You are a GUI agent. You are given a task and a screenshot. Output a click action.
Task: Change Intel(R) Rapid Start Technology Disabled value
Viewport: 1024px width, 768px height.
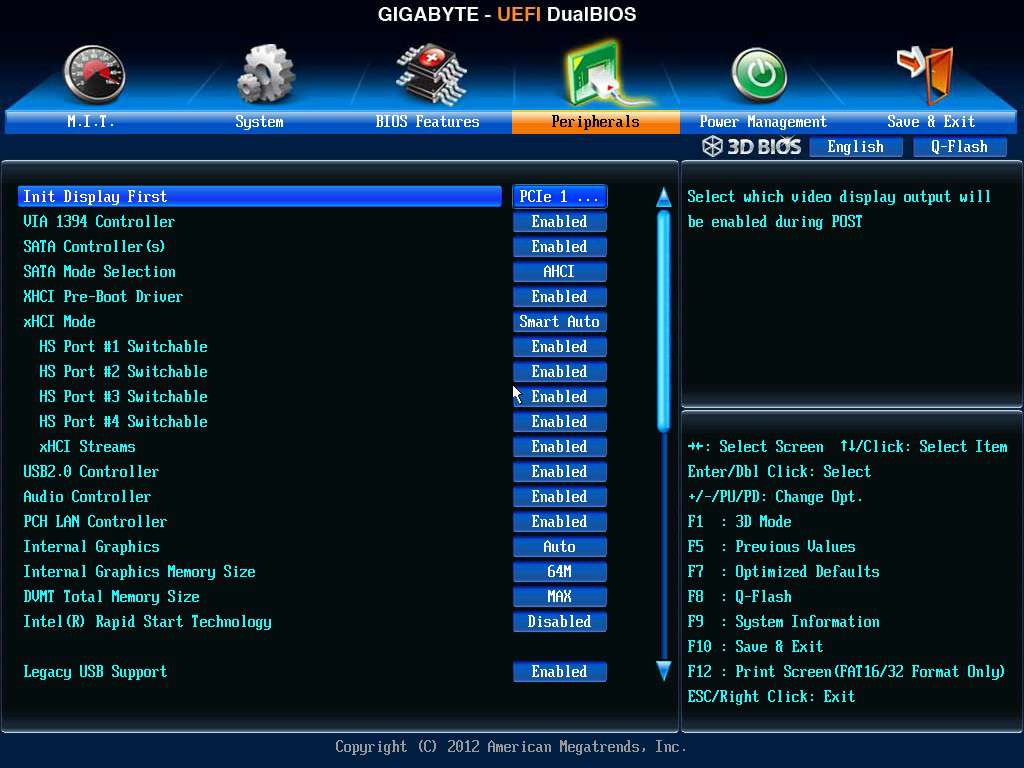coord(560,622)
